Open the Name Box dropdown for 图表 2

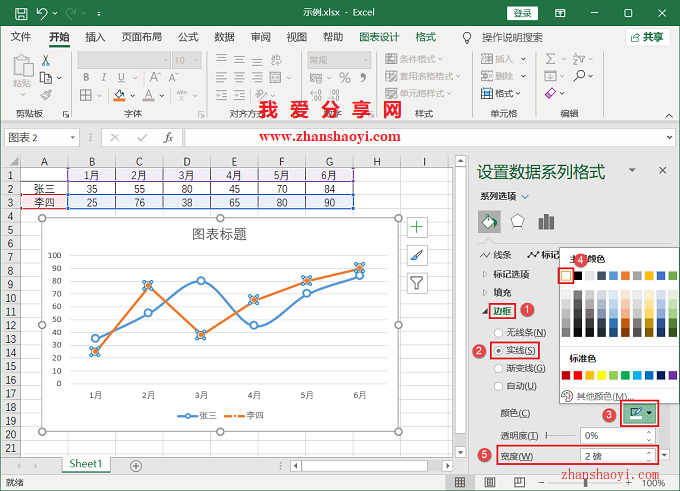tap(72, 137)
